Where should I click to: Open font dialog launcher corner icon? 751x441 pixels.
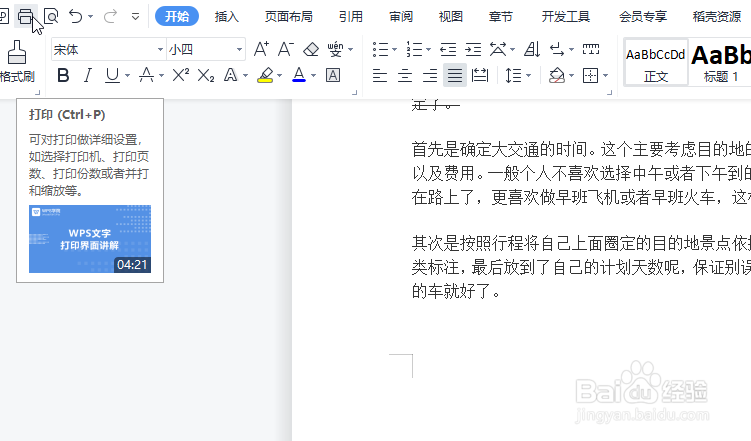(x=354, y=92)
